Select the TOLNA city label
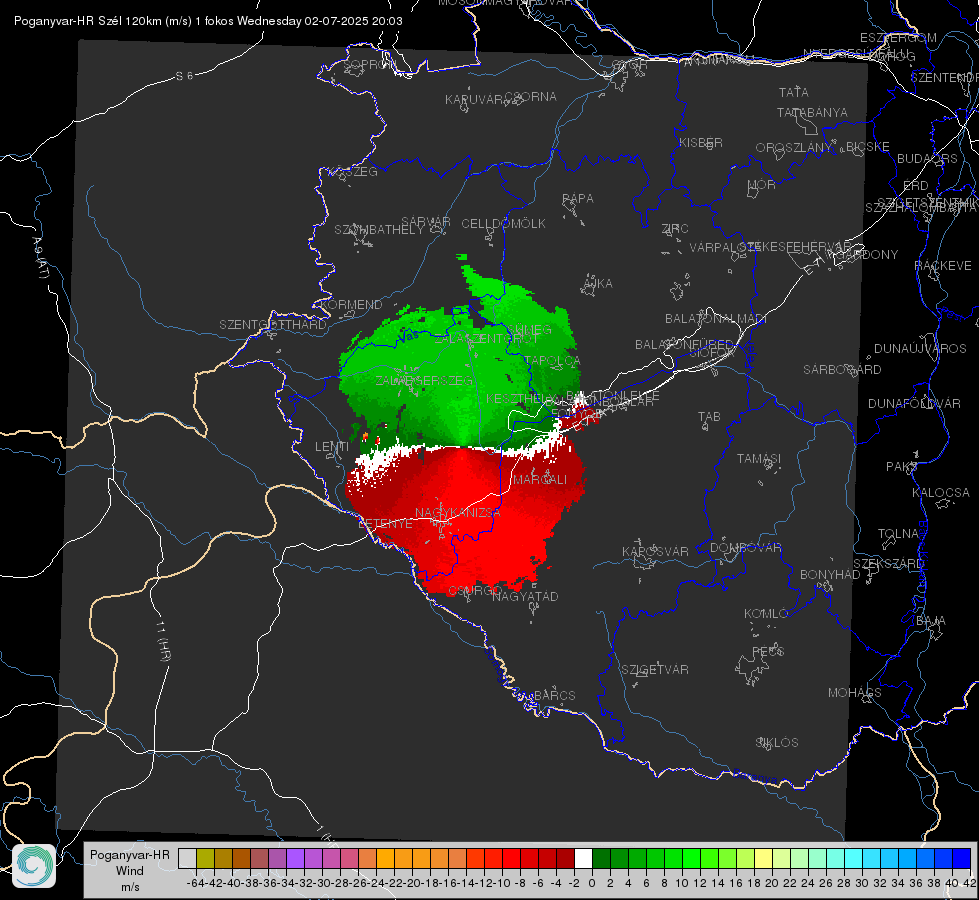 (x=898, y=534)
